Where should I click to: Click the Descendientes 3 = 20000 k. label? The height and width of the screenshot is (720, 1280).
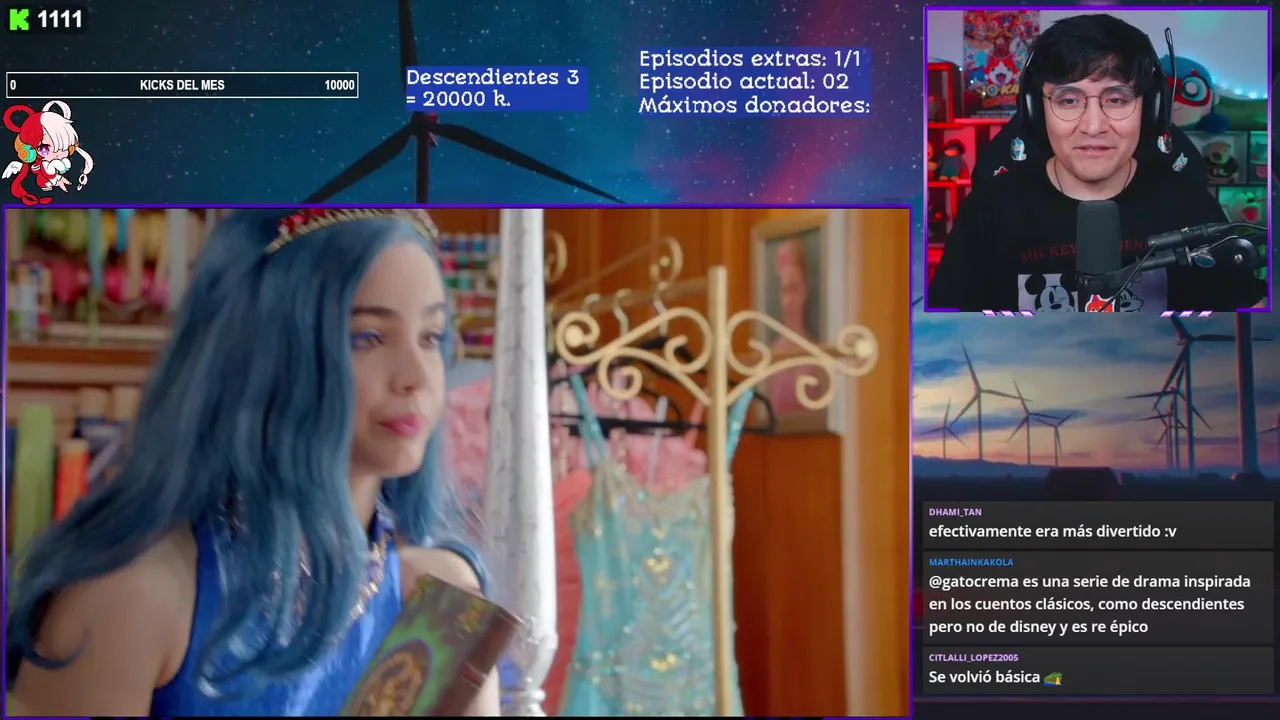pyautogui.click(x=492, y=88)
